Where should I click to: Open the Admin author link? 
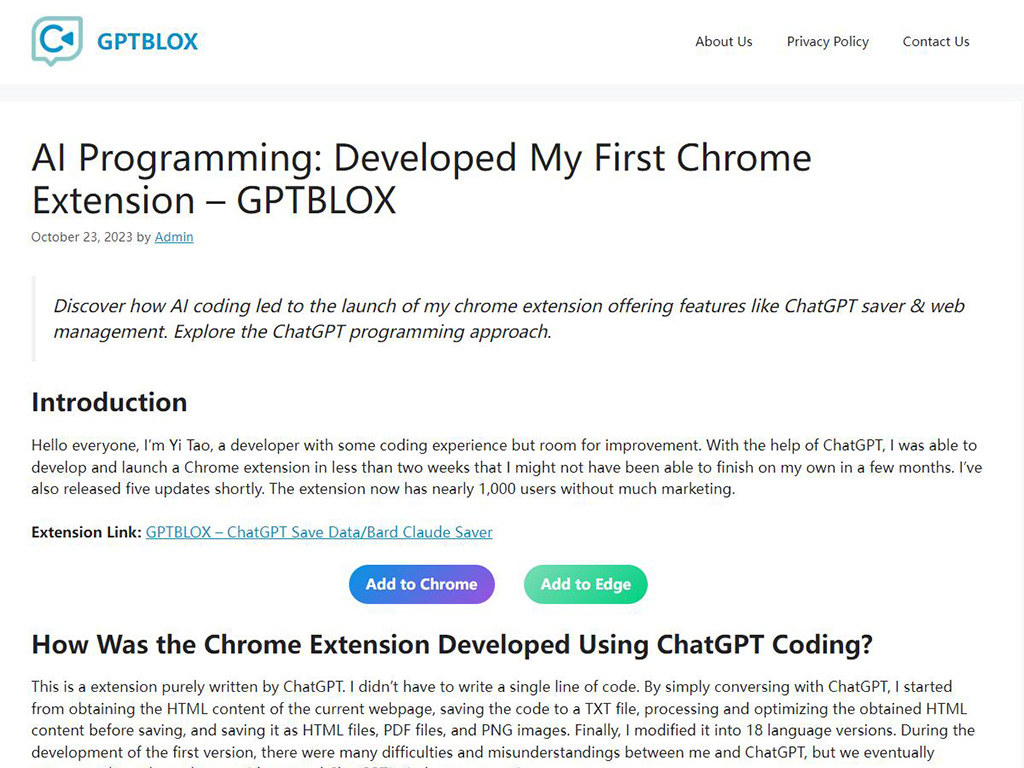174,237
